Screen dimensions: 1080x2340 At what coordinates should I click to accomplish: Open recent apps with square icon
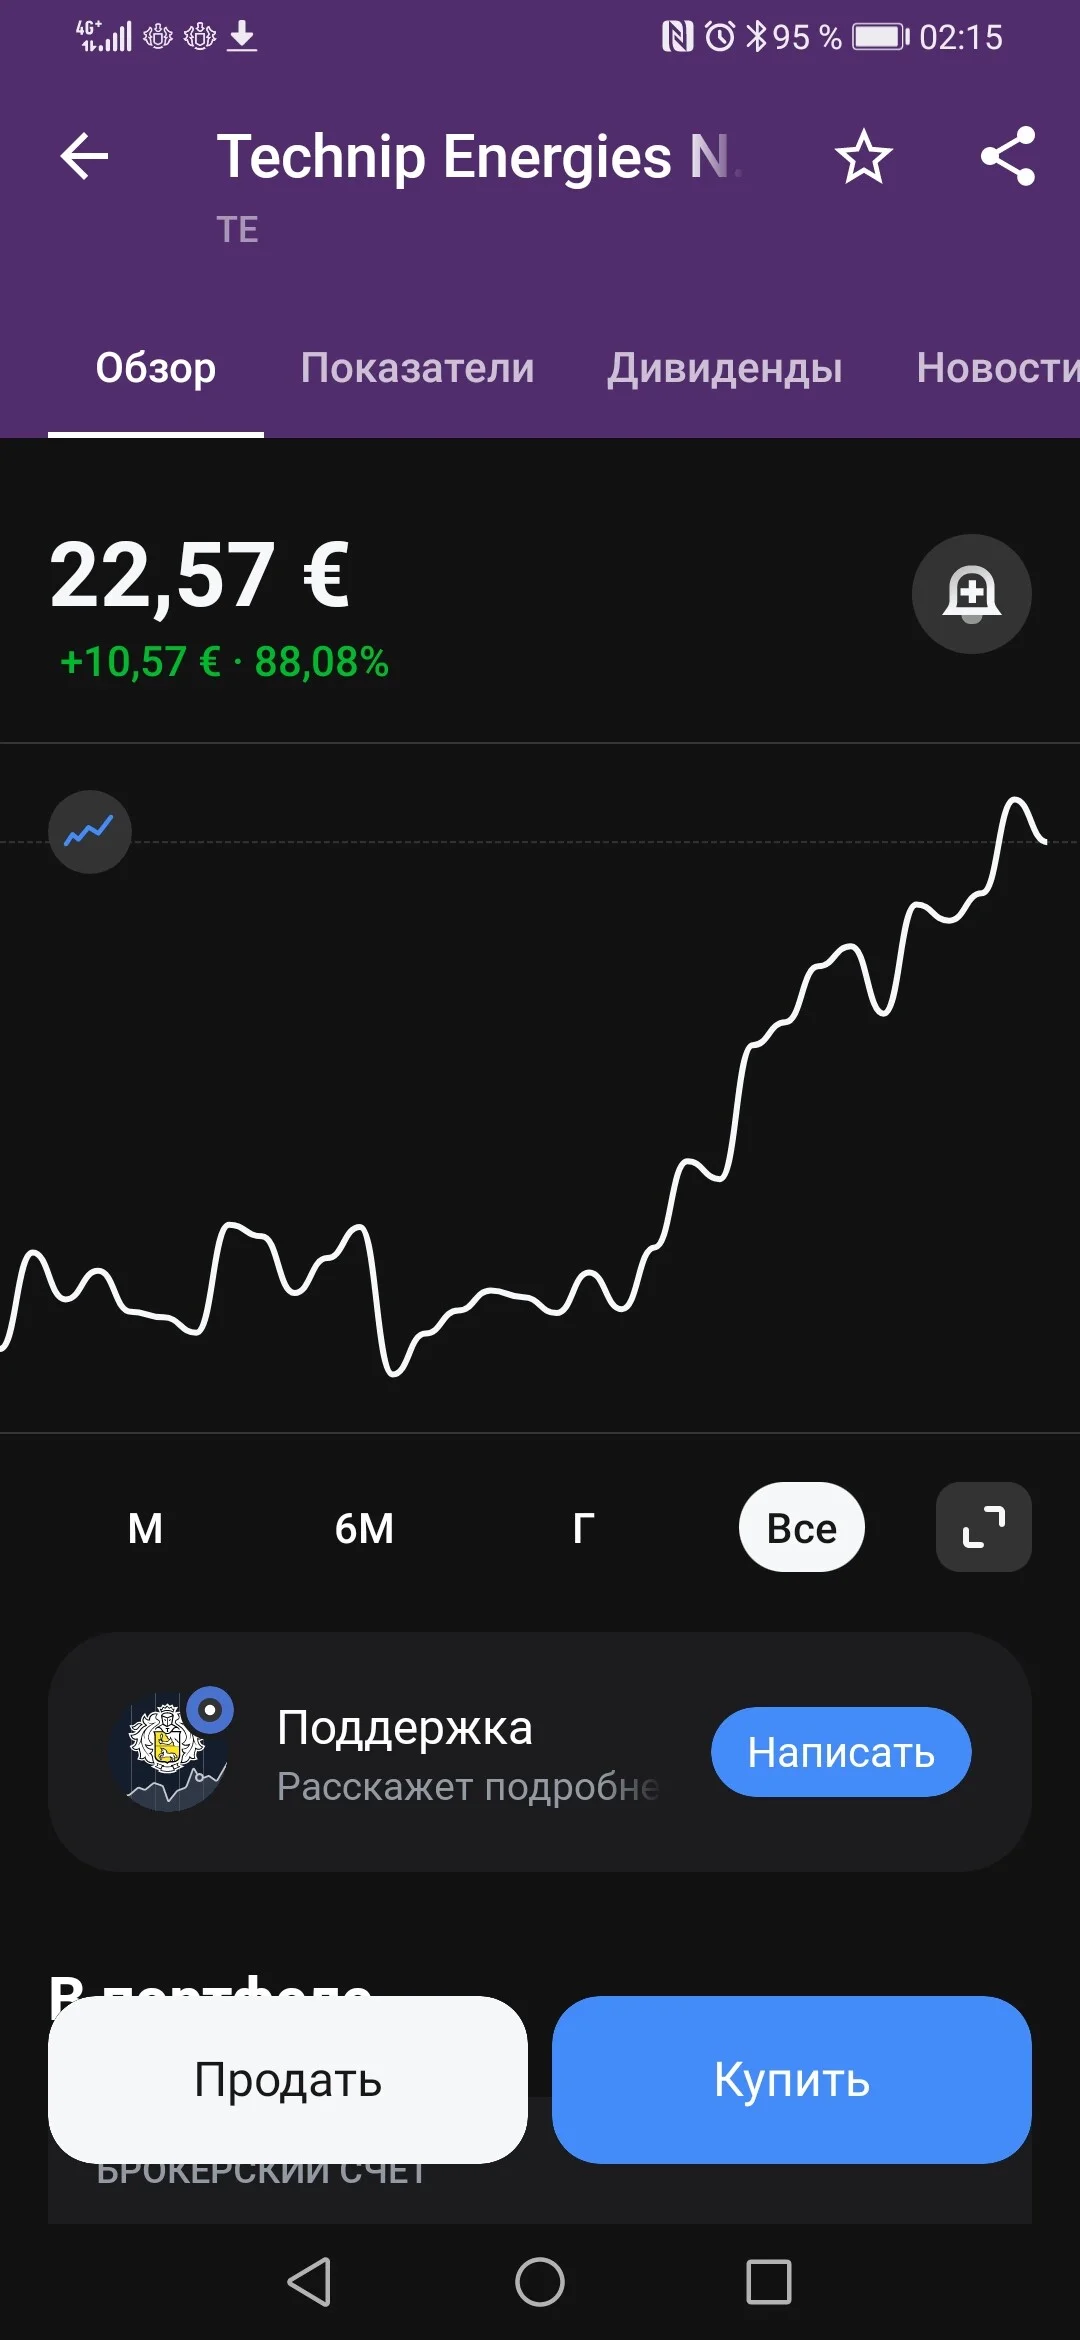click(x=769, y=2282)
